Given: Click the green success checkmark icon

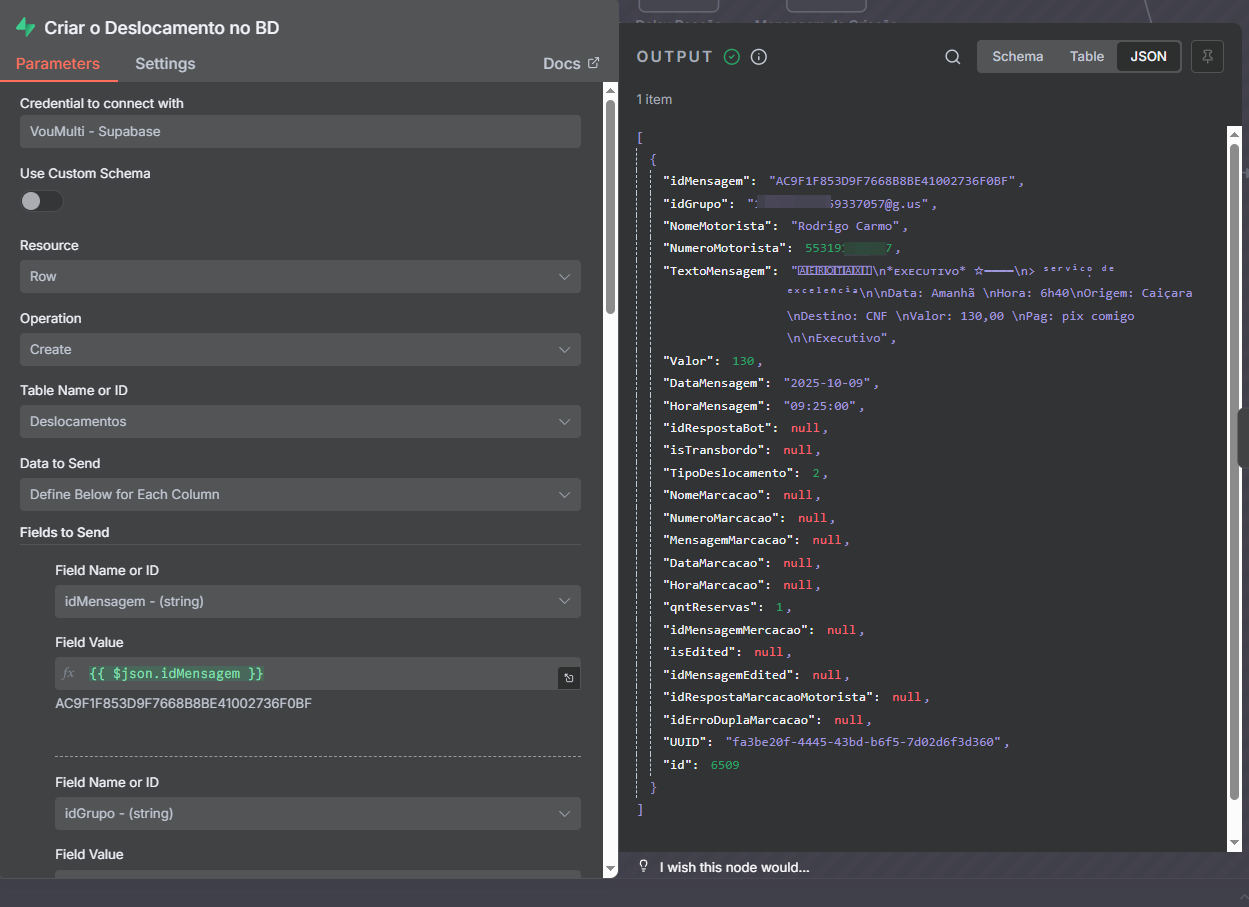Looking at the screenshot, I should pyautogui.click(x=732, y=57).
